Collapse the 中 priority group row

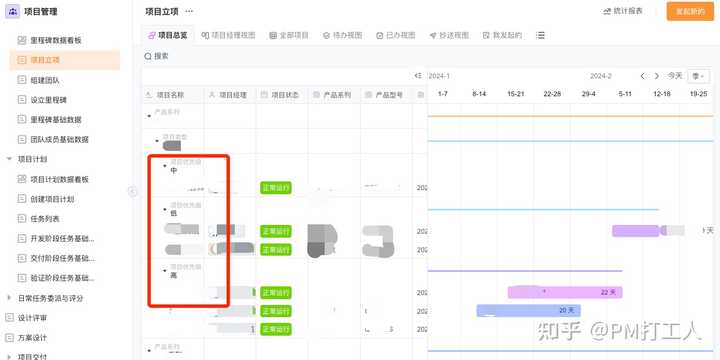click(x=165, y=166)
